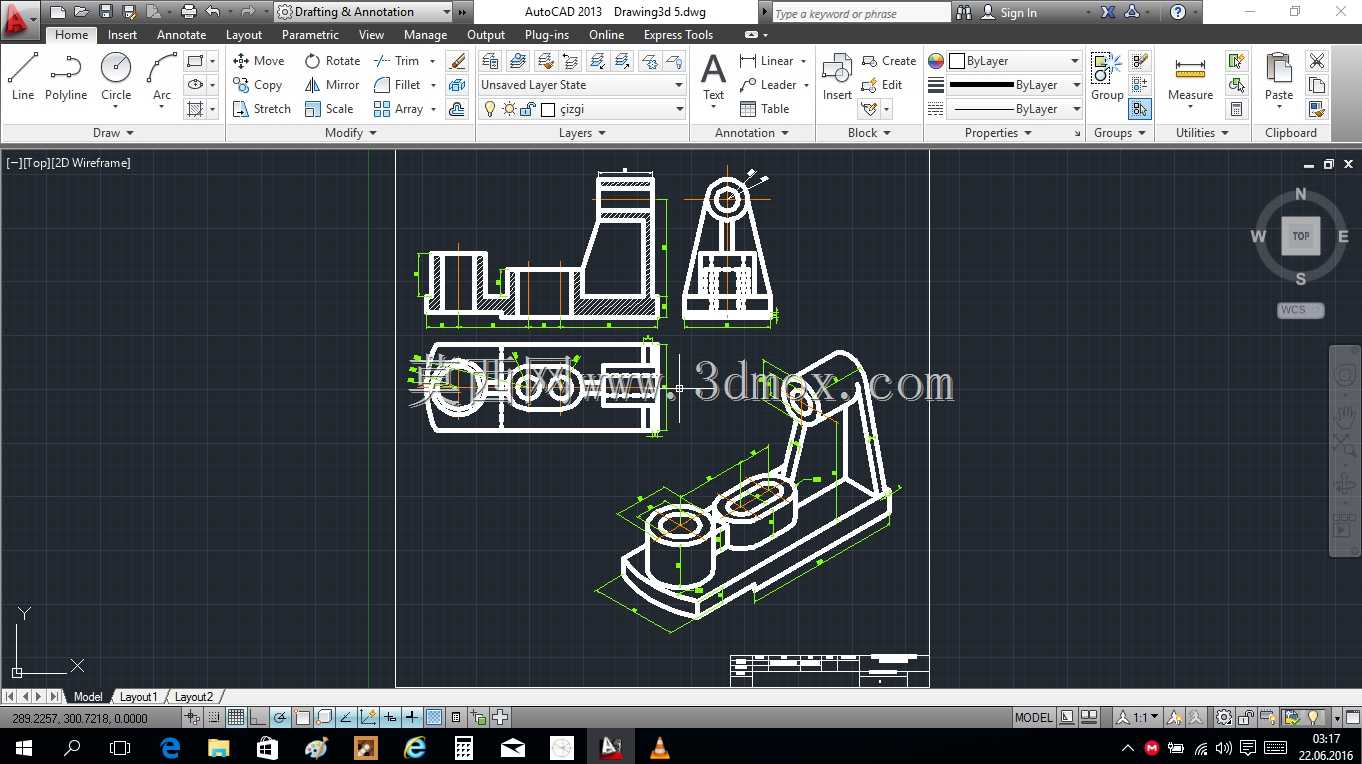
Task: Click the TOP face of the ViewCube
Action: tap(1301, 237)
